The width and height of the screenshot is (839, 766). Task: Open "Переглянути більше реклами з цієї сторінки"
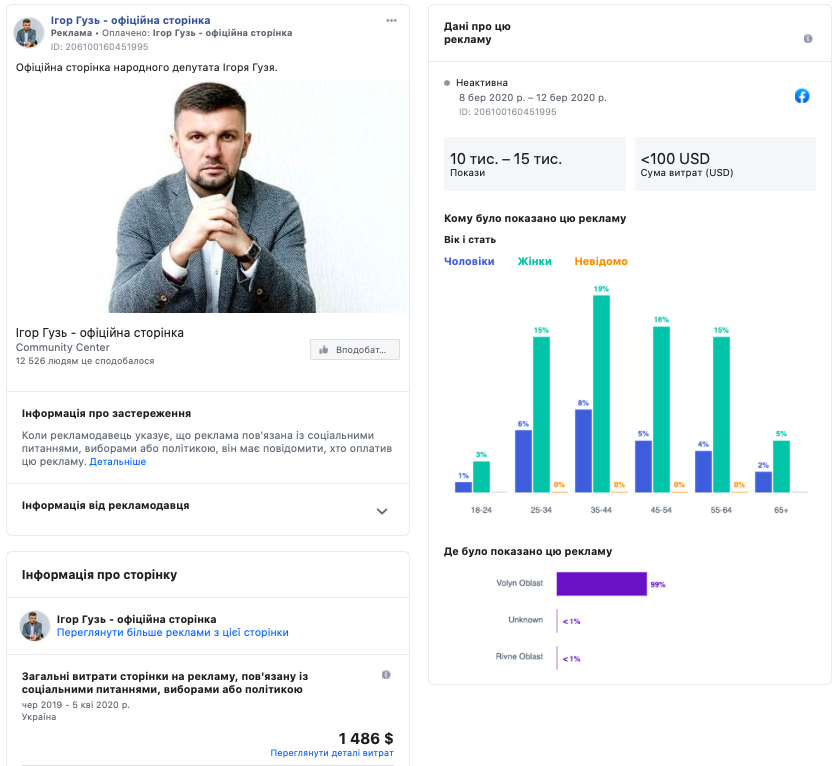pos(172,633)
